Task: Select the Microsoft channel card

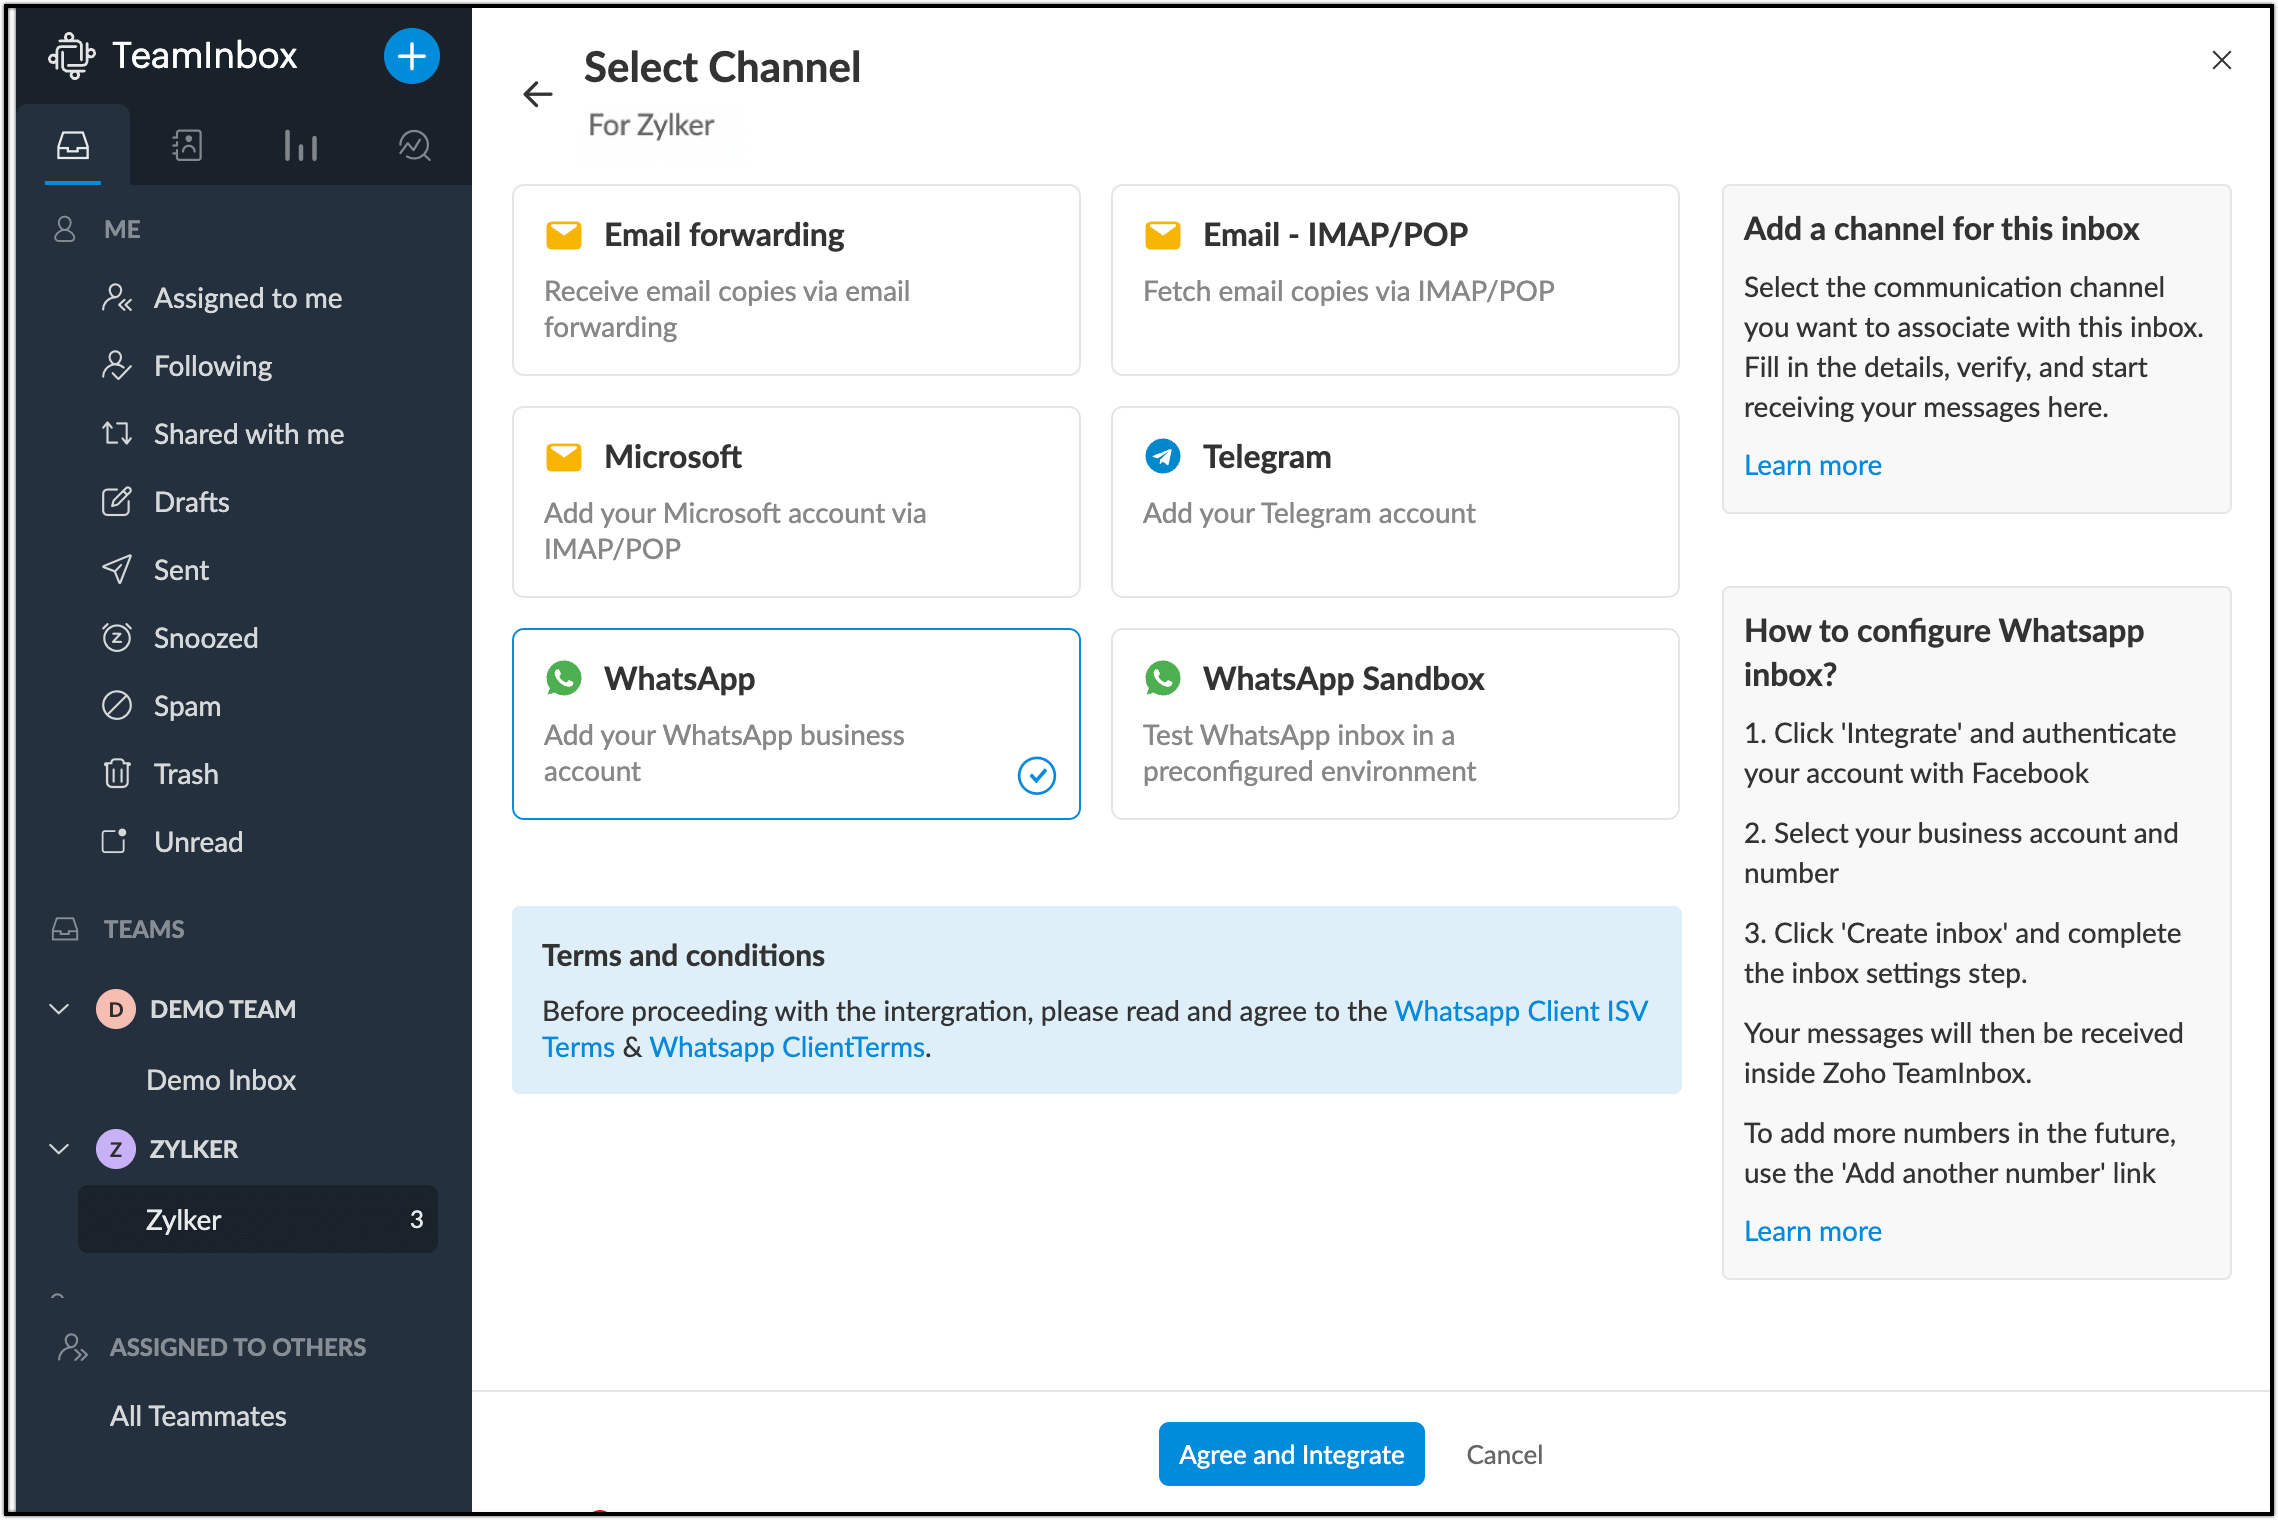Action: pos(796,502)
